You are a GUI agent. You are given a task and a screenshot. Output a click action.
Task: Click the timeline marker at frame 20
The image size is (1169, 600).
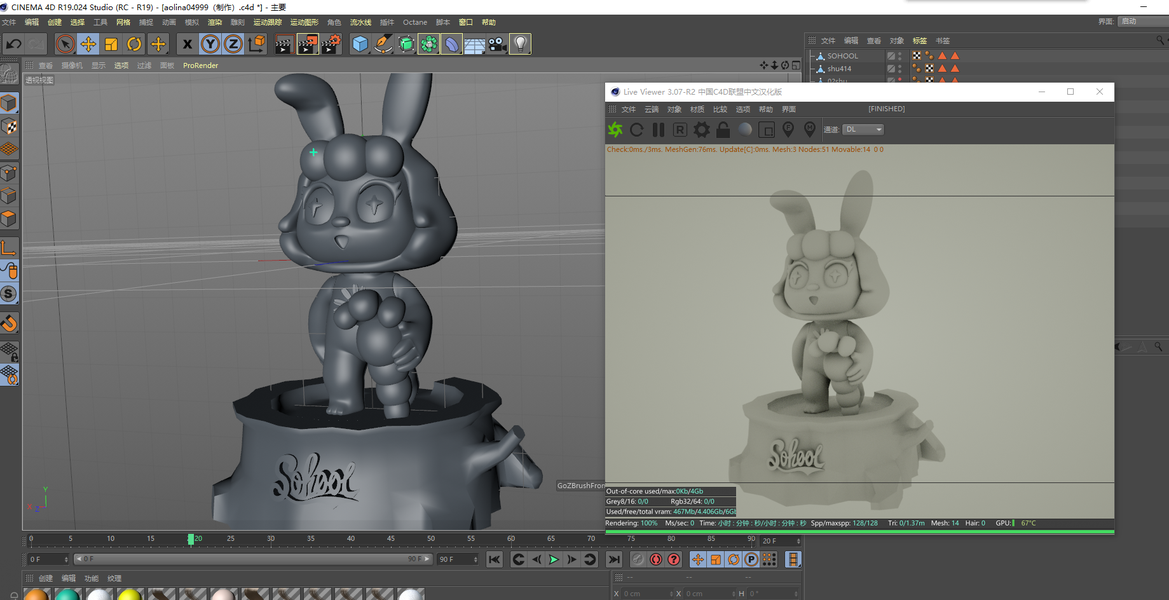coord(191,539)
